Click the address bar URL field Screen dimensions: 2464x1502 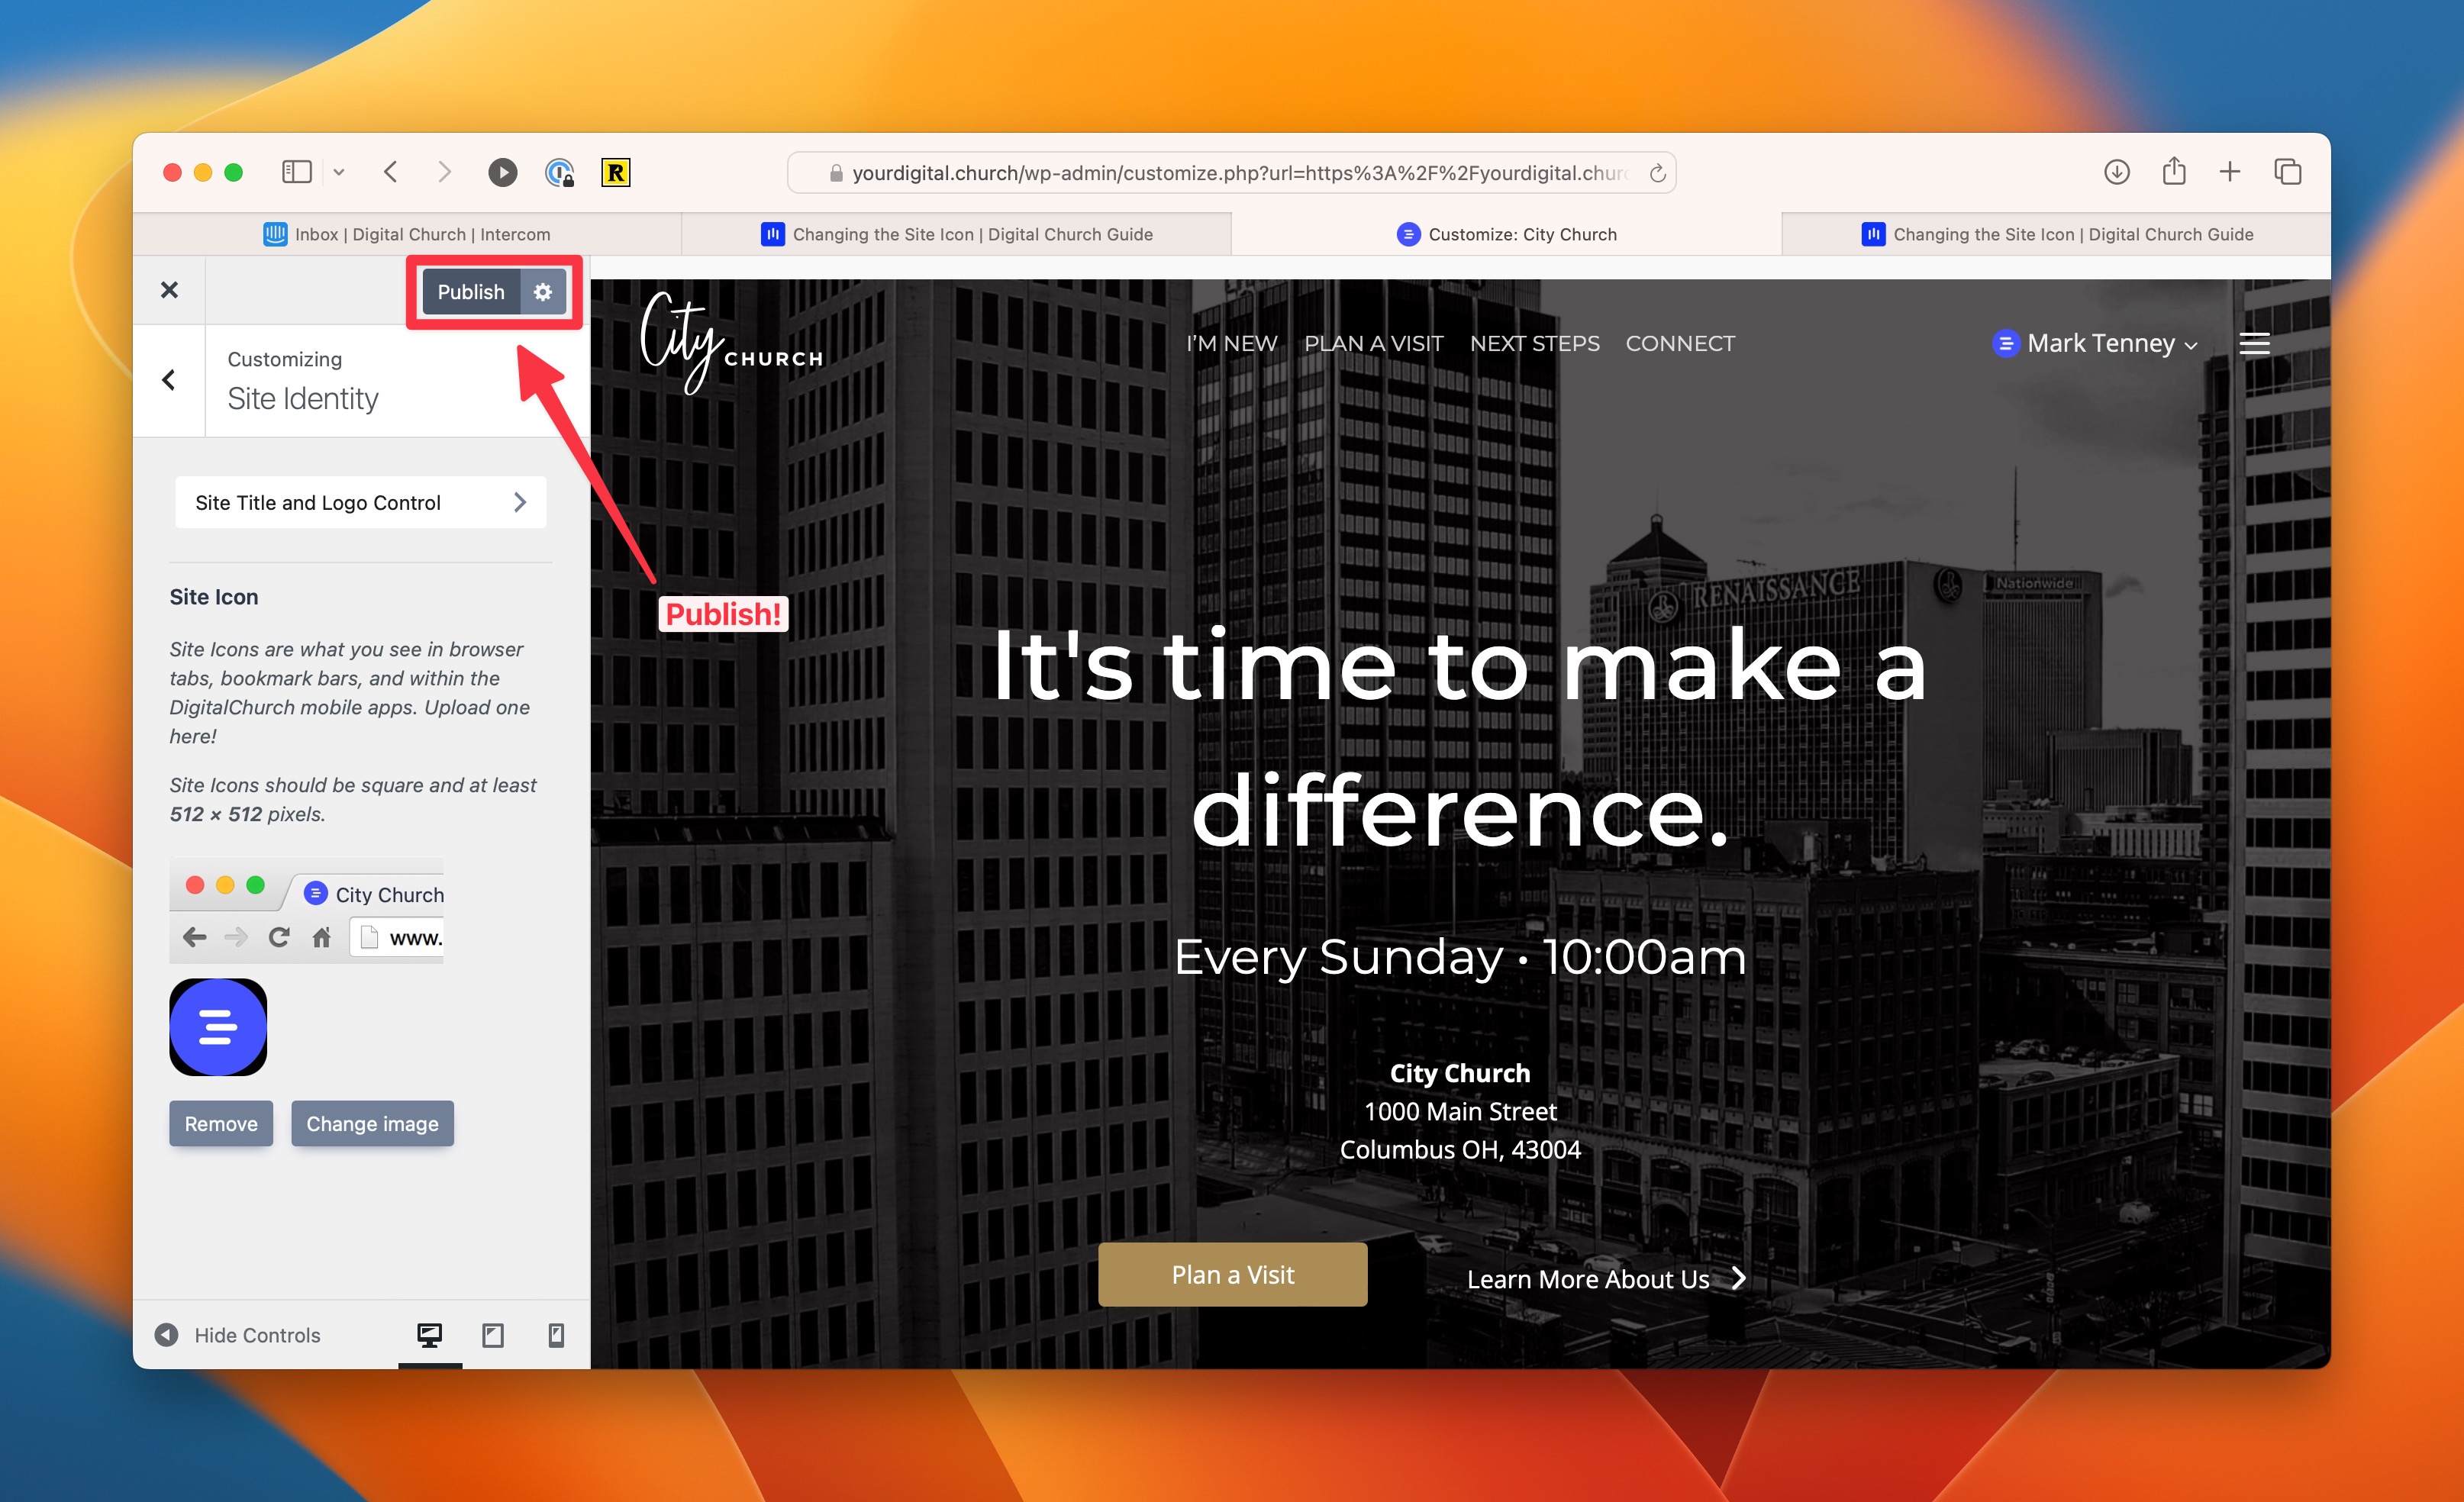[x=1231, y=172]
